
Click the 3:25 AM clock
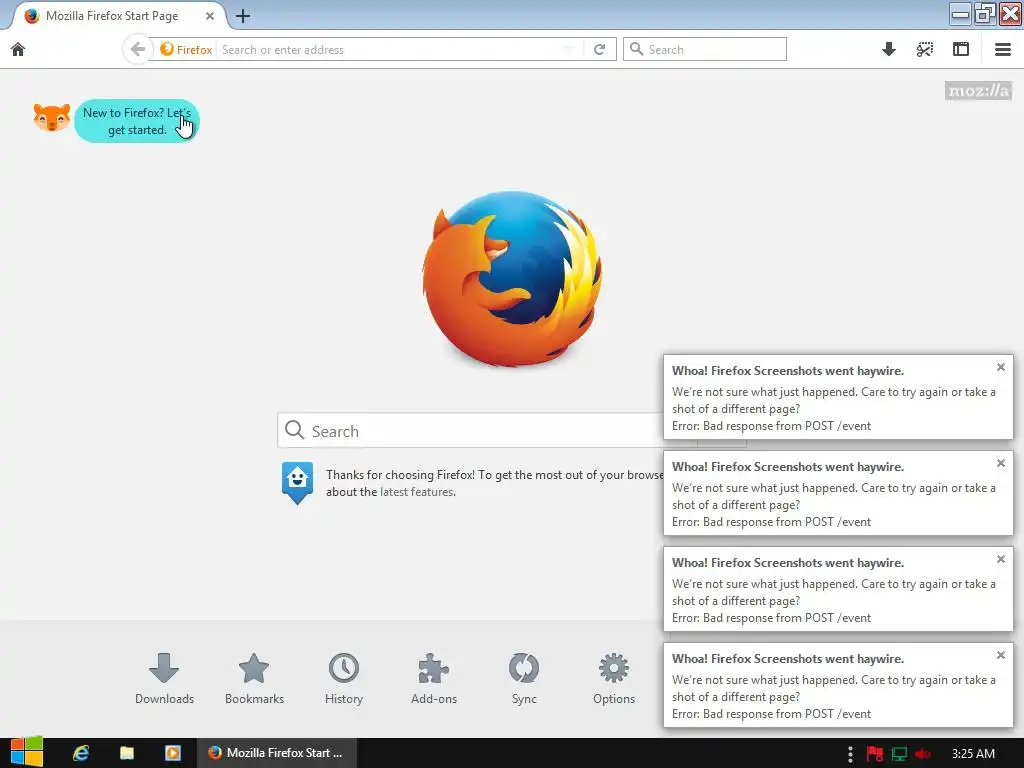tap(973, 754)
